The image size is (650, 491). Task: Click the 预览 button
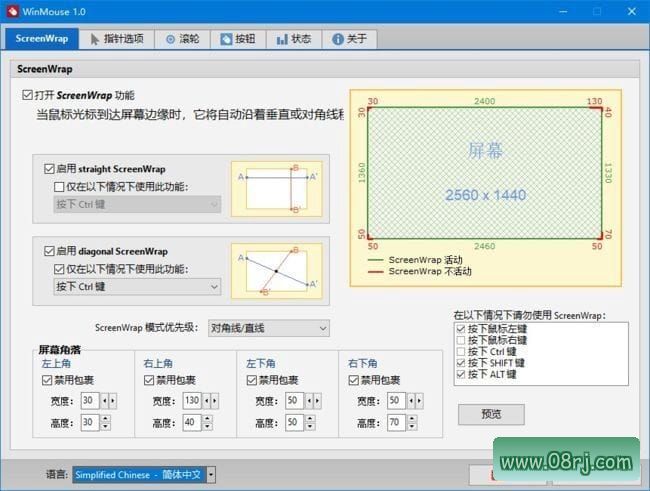(491, 414)
